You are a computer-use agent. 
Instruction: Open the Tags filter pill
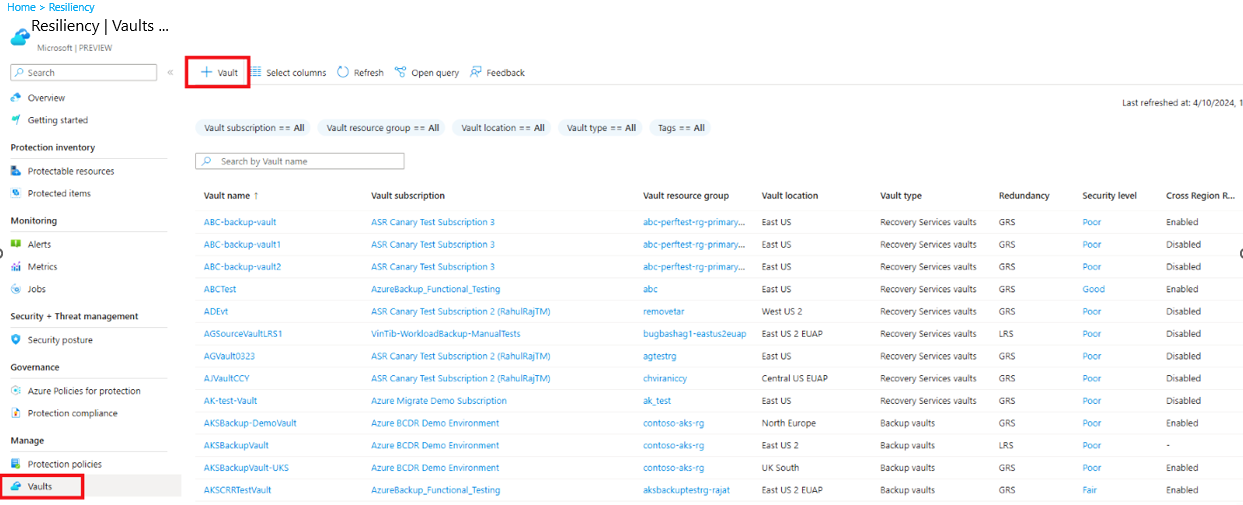point(681,128)
